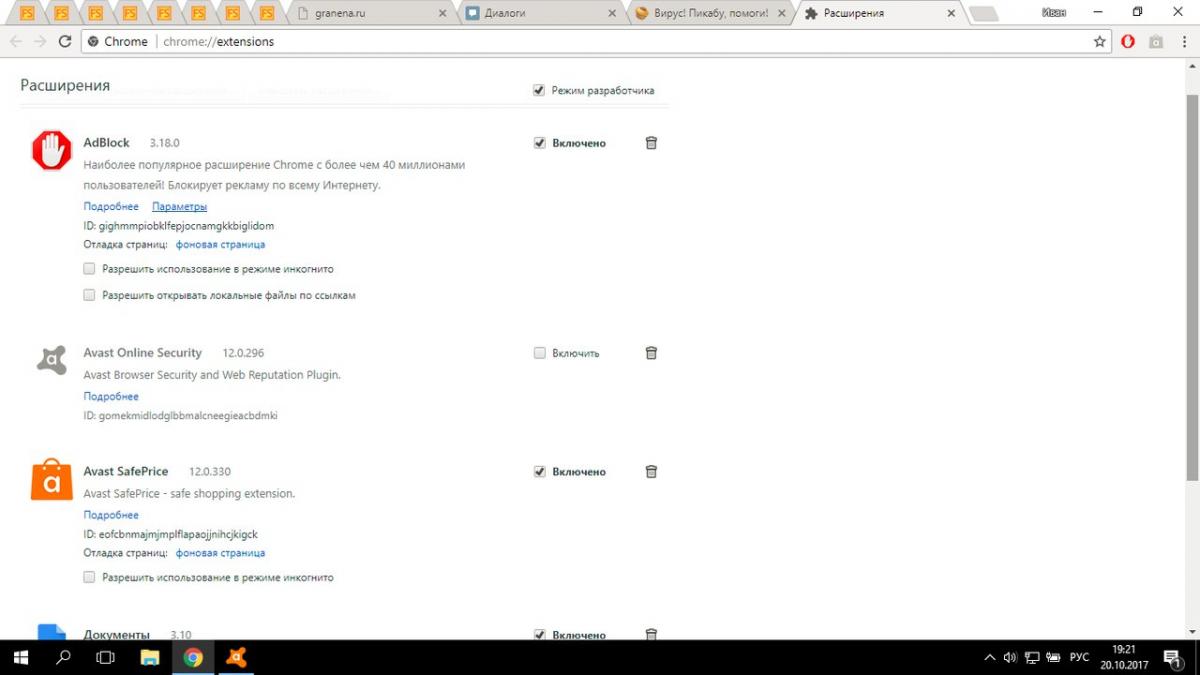The height and width of the screenshot is (675, 1200).
Task: Inspect Avast SafePrice фоновая страница link
Action: coord(220,552)
